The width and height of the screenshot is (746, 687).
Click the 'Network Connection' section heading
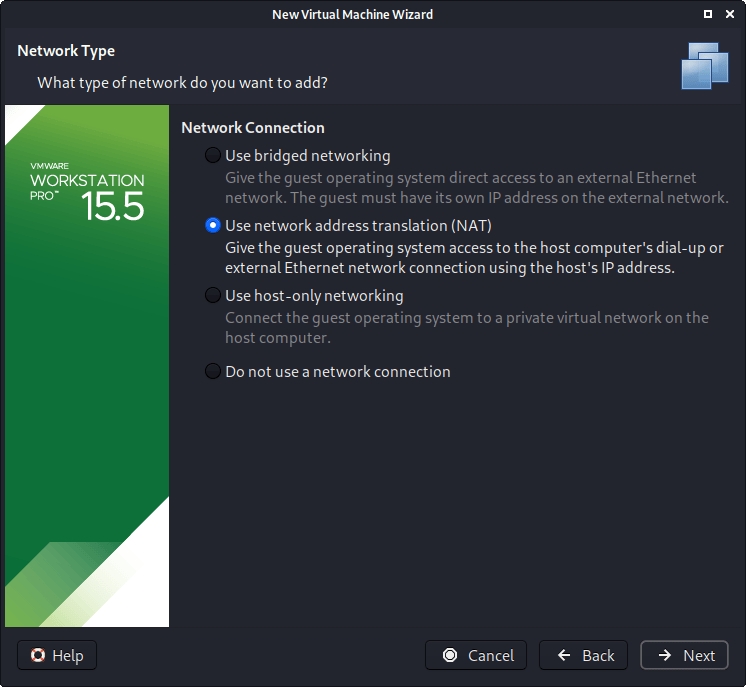point(252,128)
